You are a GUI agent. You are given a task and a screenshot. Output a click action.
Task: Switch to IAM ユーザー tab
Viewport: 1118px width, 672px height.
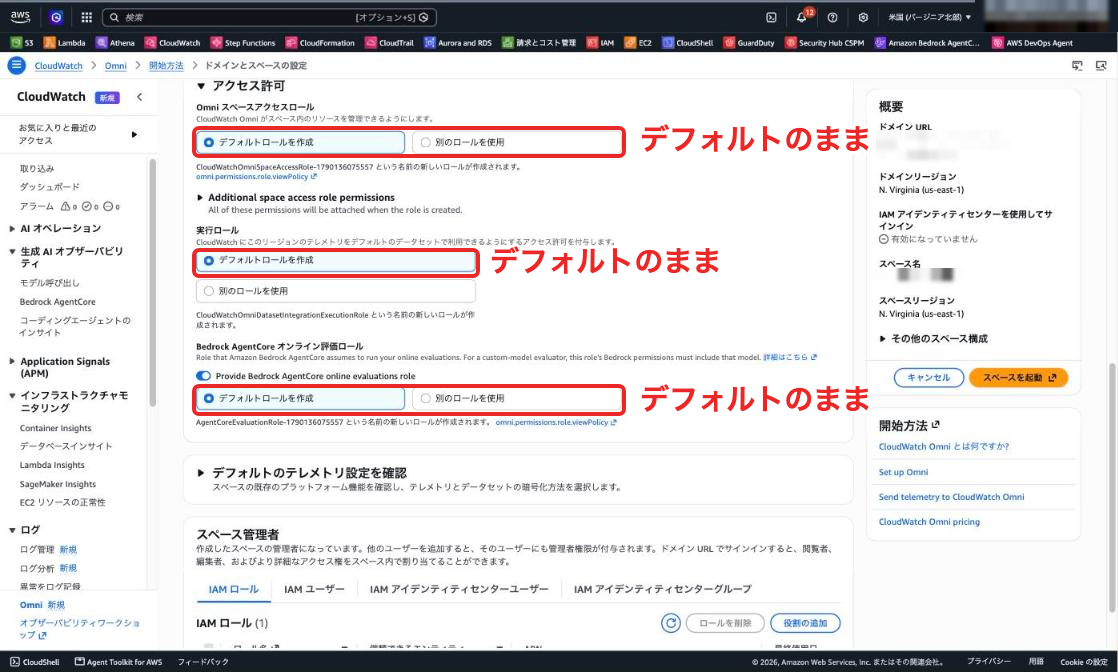click(x=314, y=589)
